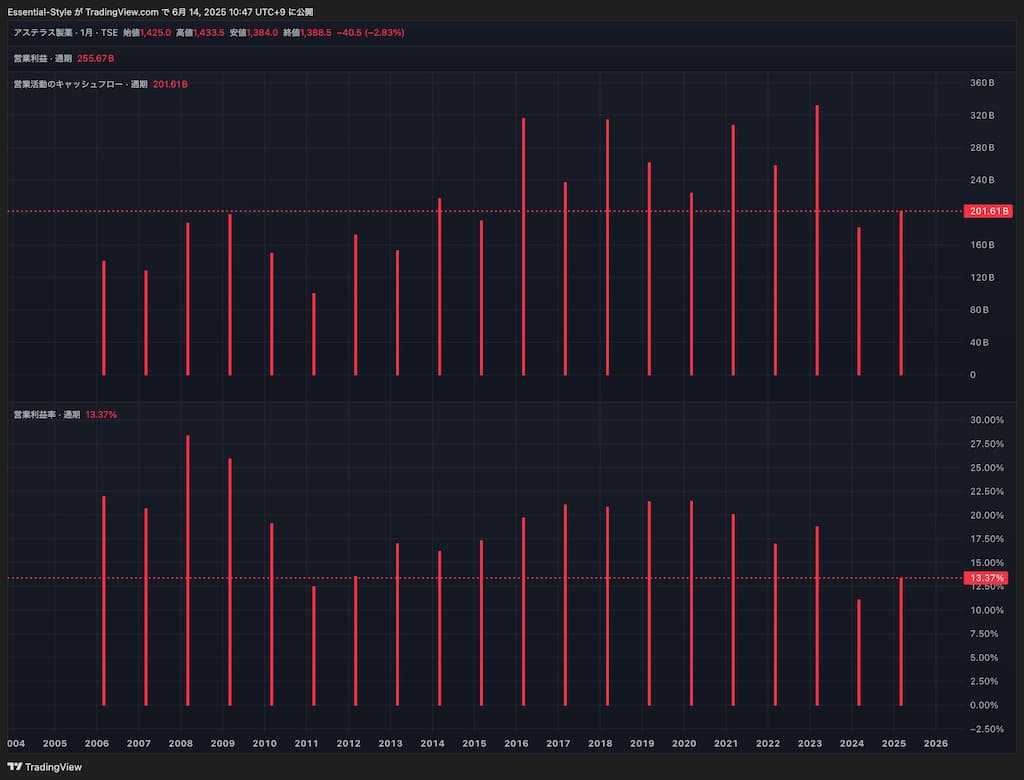Click the 120B axis label
This screenshot has width=1024, height=780.
(982, 278)
